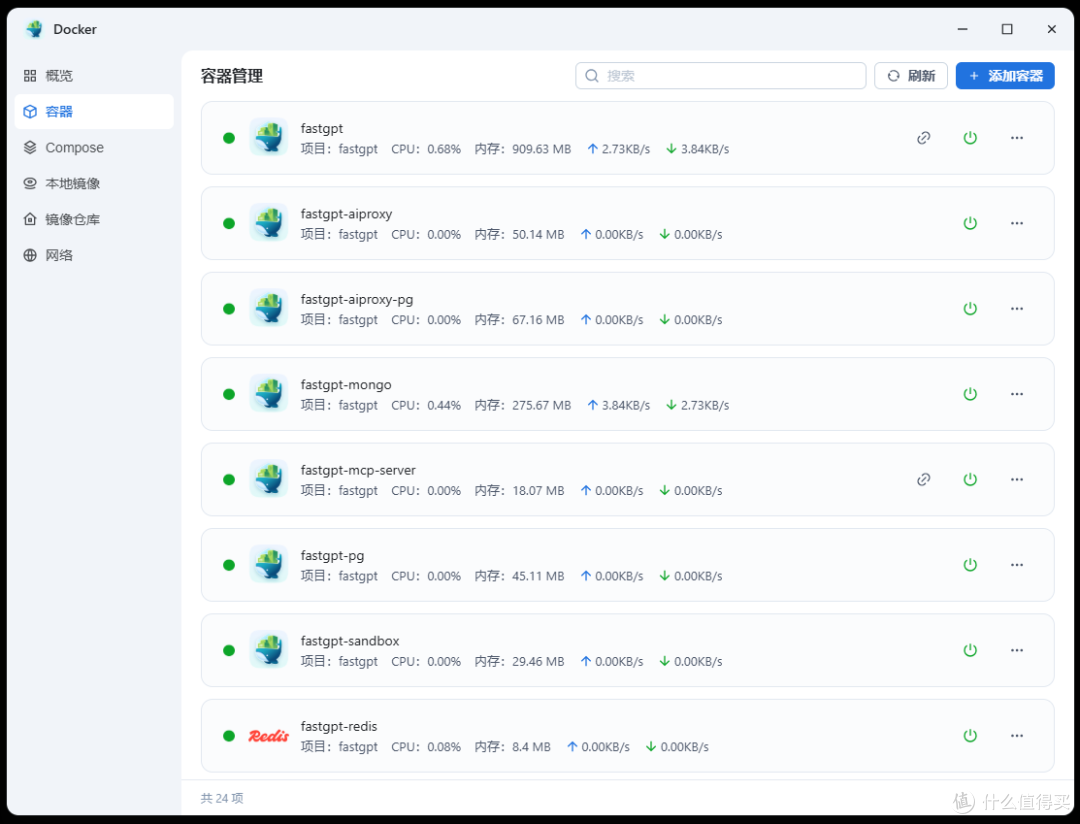Click the fastgpt-sandbox container icon
The width and height of the screenshot is (1080, 824).
pos(268,650)
